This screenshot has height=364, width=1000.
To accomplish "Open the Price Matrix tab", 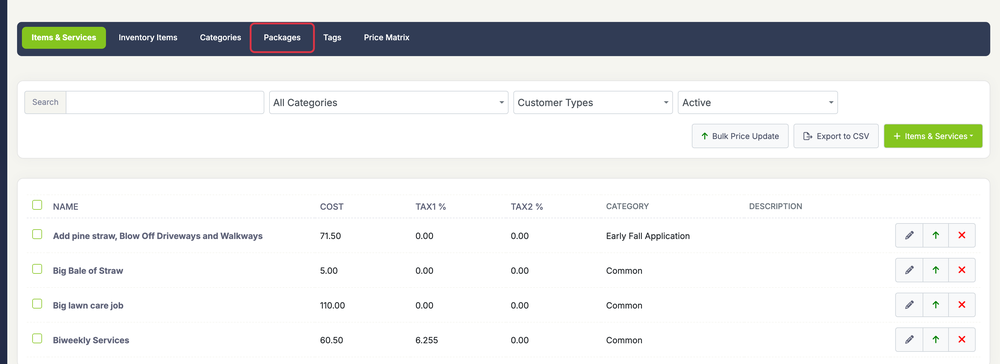I will point(386,38).
